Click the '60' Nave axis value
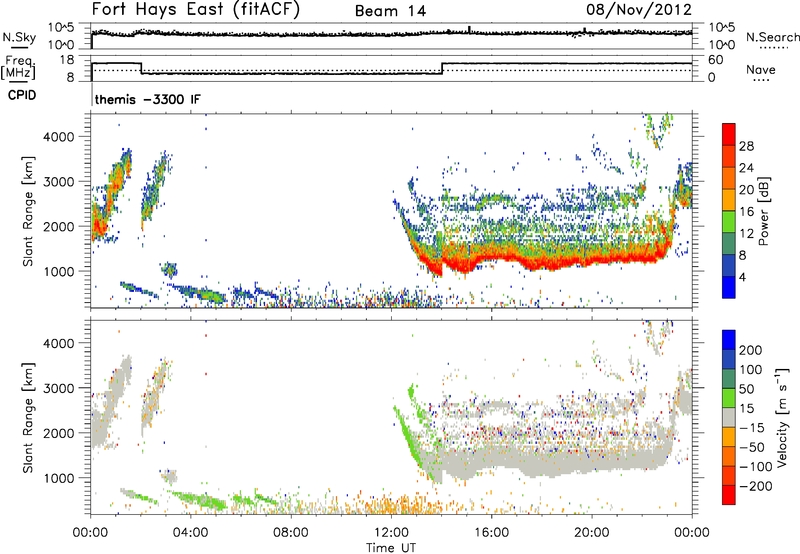Screen dimensions: 800x554 pyautogui.click(x=716, y=60)
